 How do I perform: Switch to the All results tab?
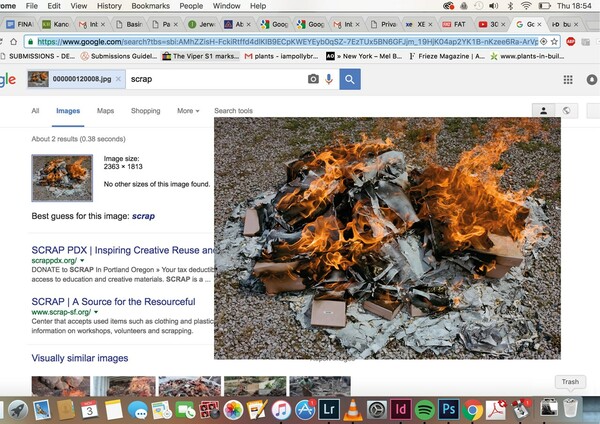[x=35, y=111]
